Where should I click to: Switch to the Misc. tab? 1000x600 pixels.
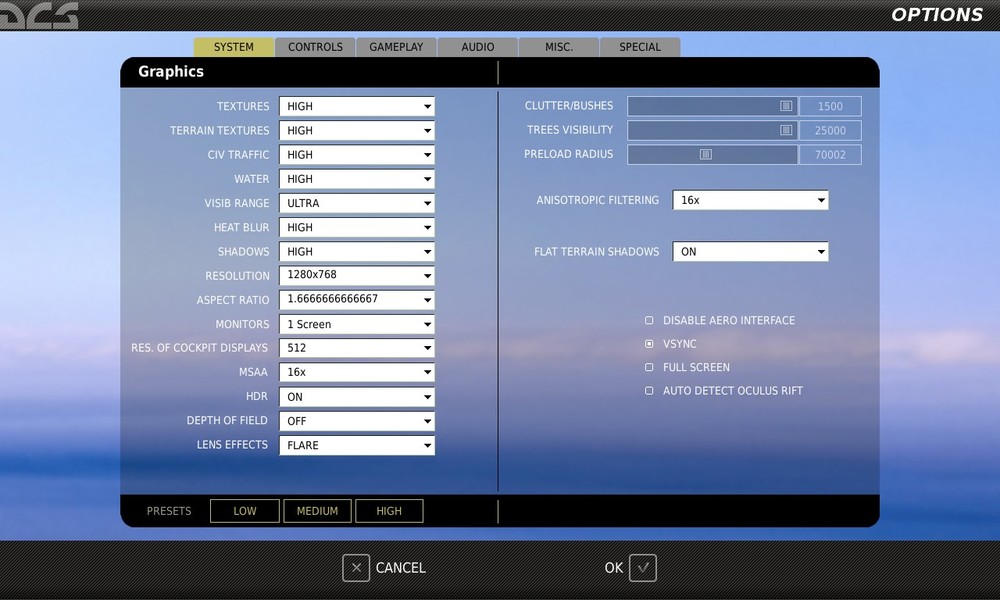pos(559,47)
